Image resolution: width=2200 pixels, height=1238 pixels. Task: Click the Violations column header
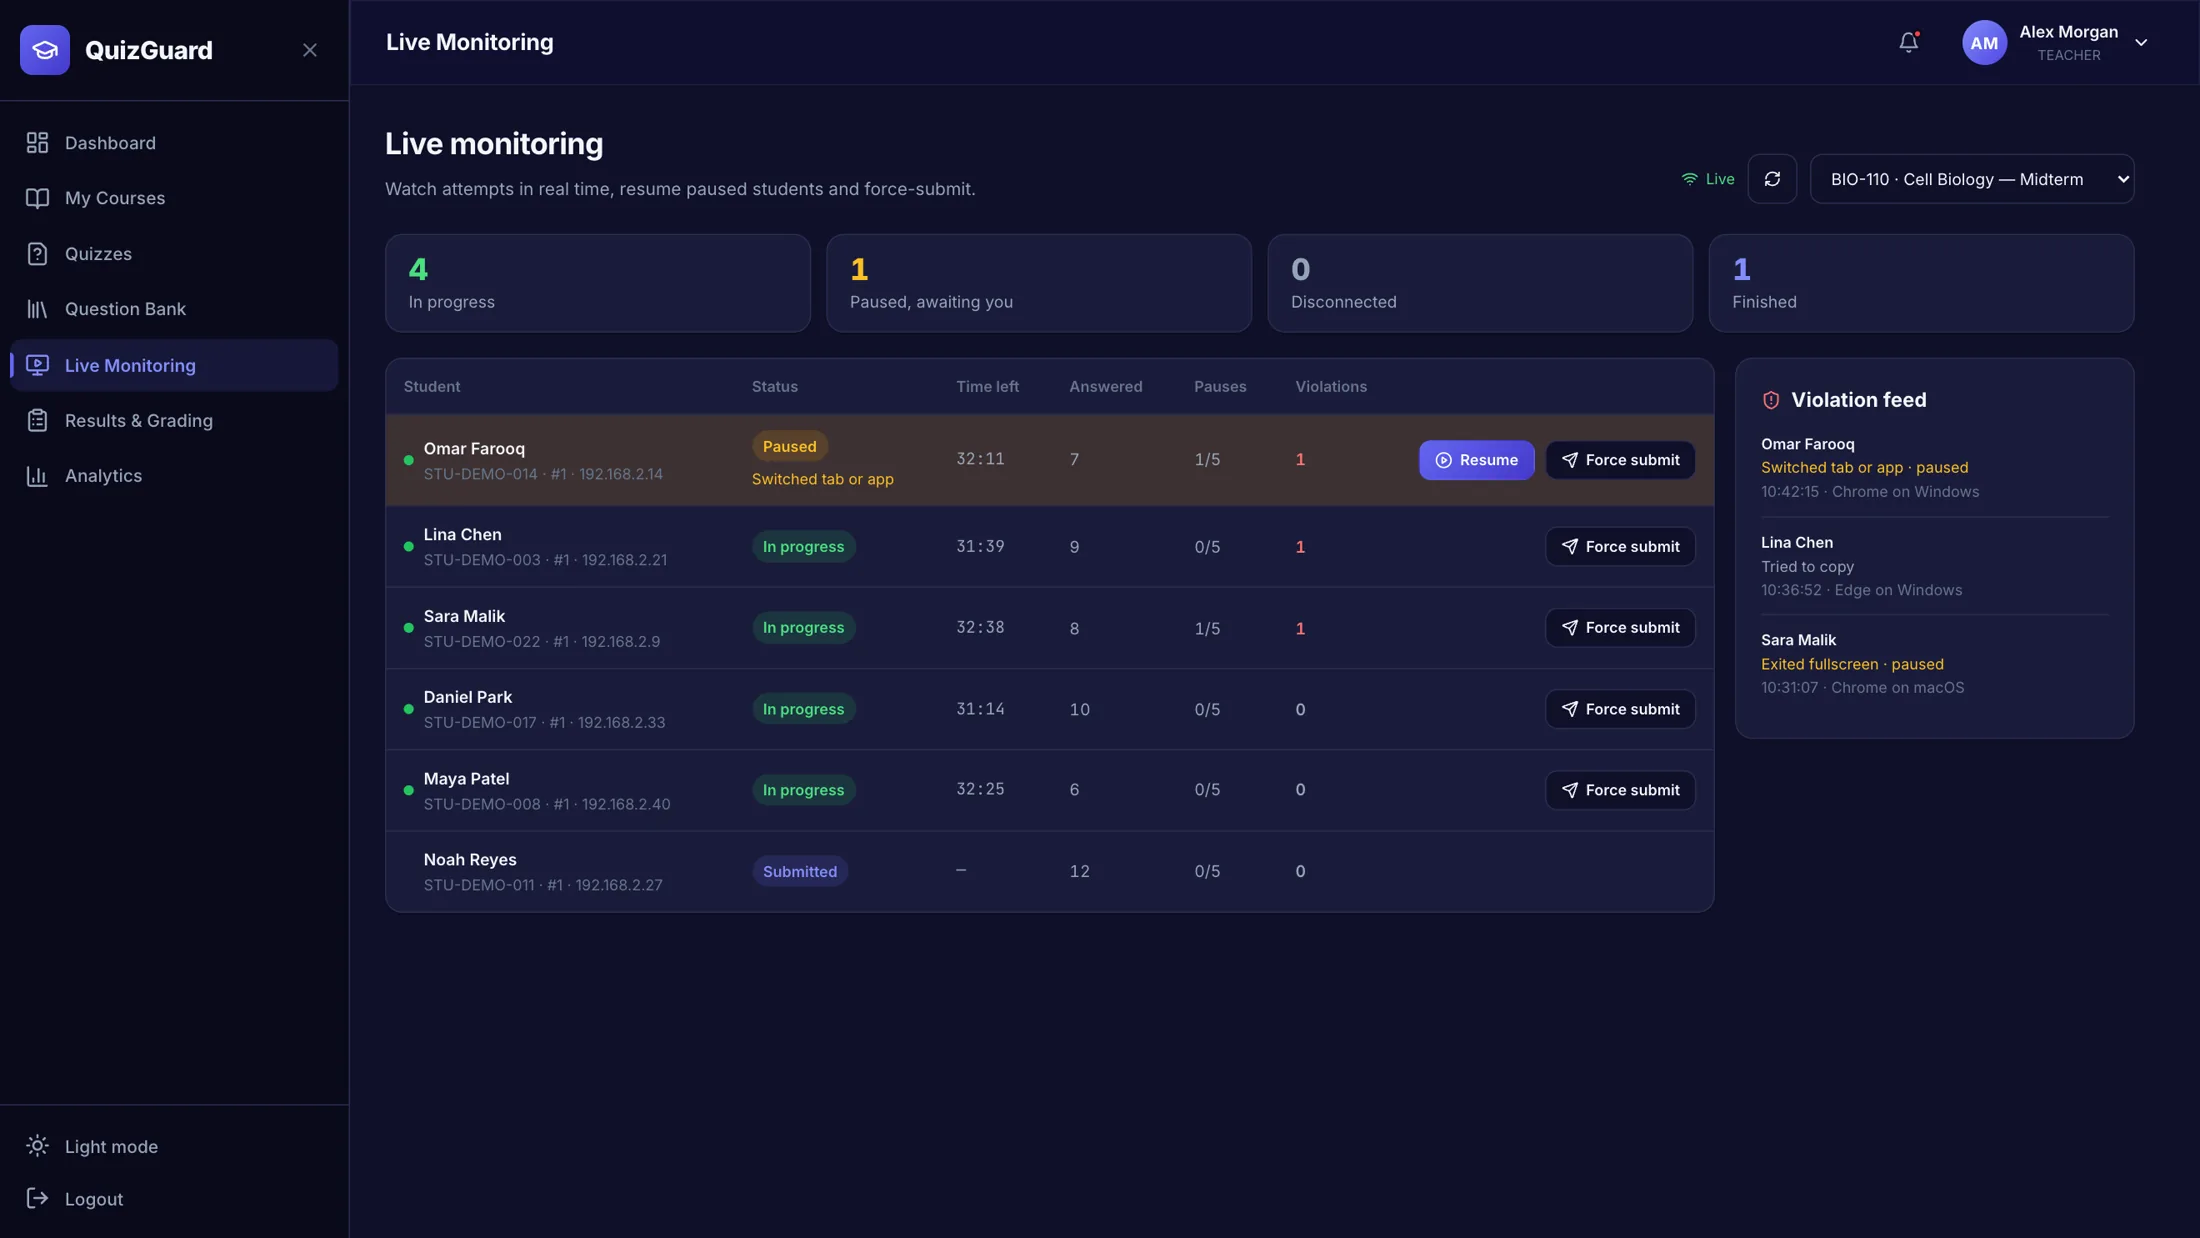point(1331,387)
